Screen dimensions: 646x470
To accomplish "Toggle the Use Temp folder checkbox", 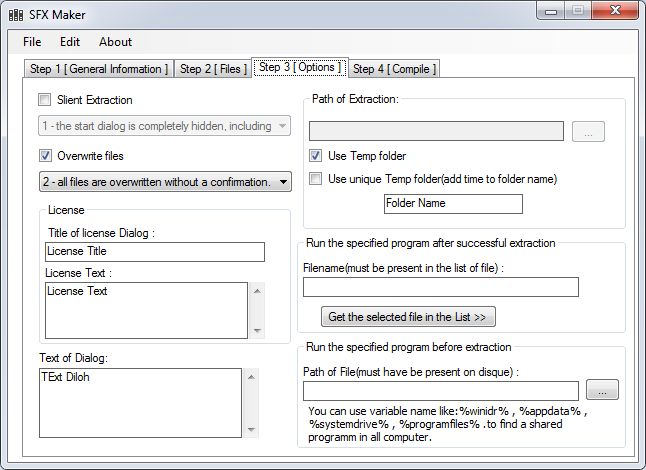I will pos(316,156).
